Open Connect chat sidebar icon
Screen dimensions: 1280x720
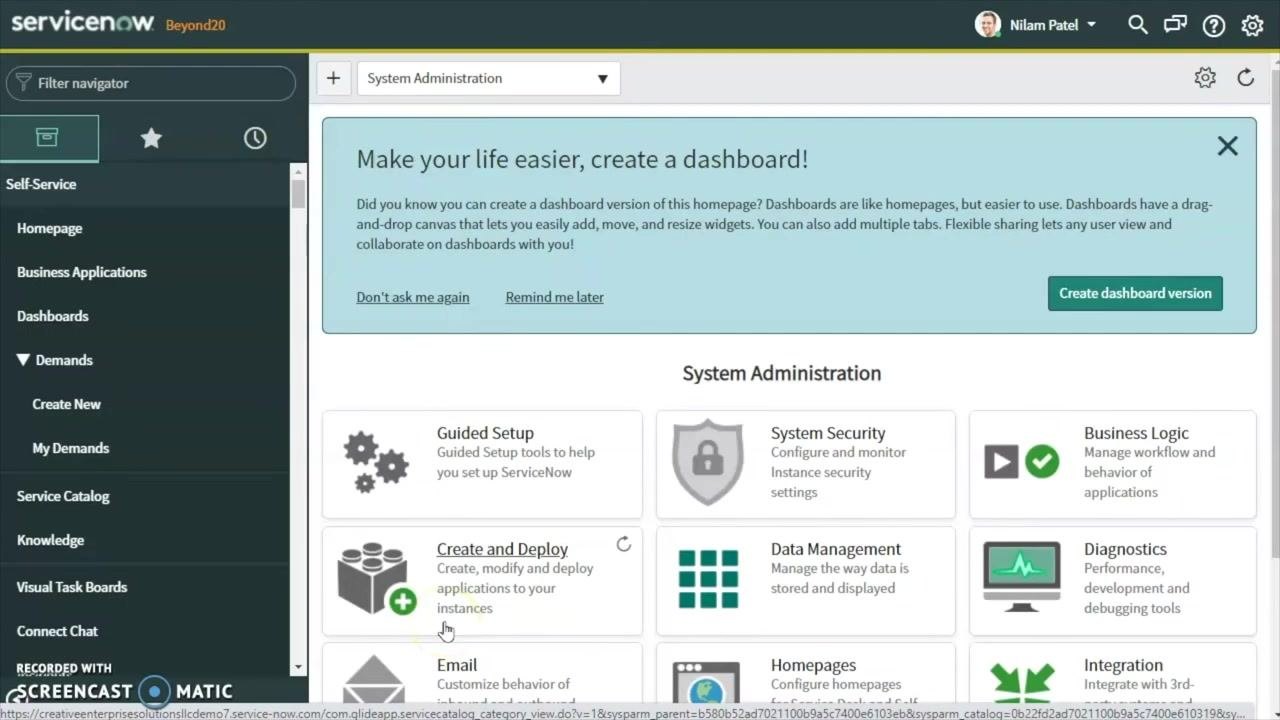pos(1175,25)
